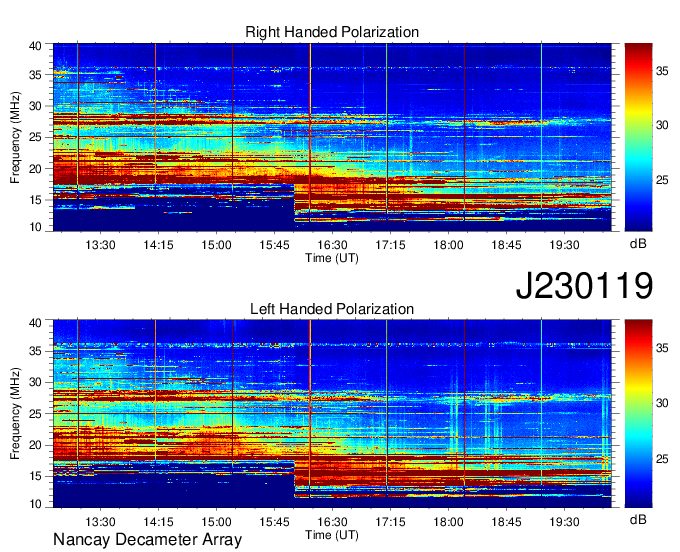Click the 16:30 time tick on Right Handed plot
This screenshot has width=680, height=552.
[x=332, y=245]
